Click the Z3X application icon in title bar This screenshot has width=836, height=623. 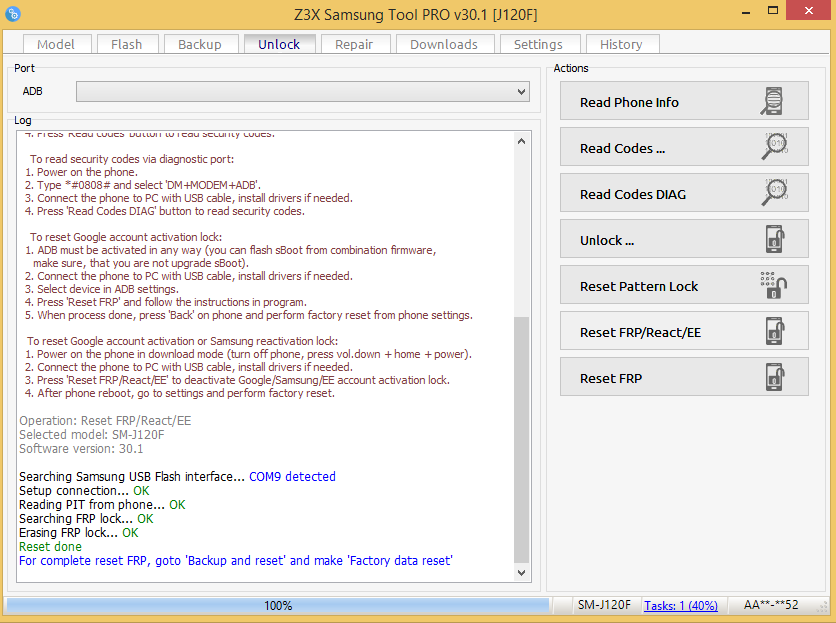click(x=13, y=14)
